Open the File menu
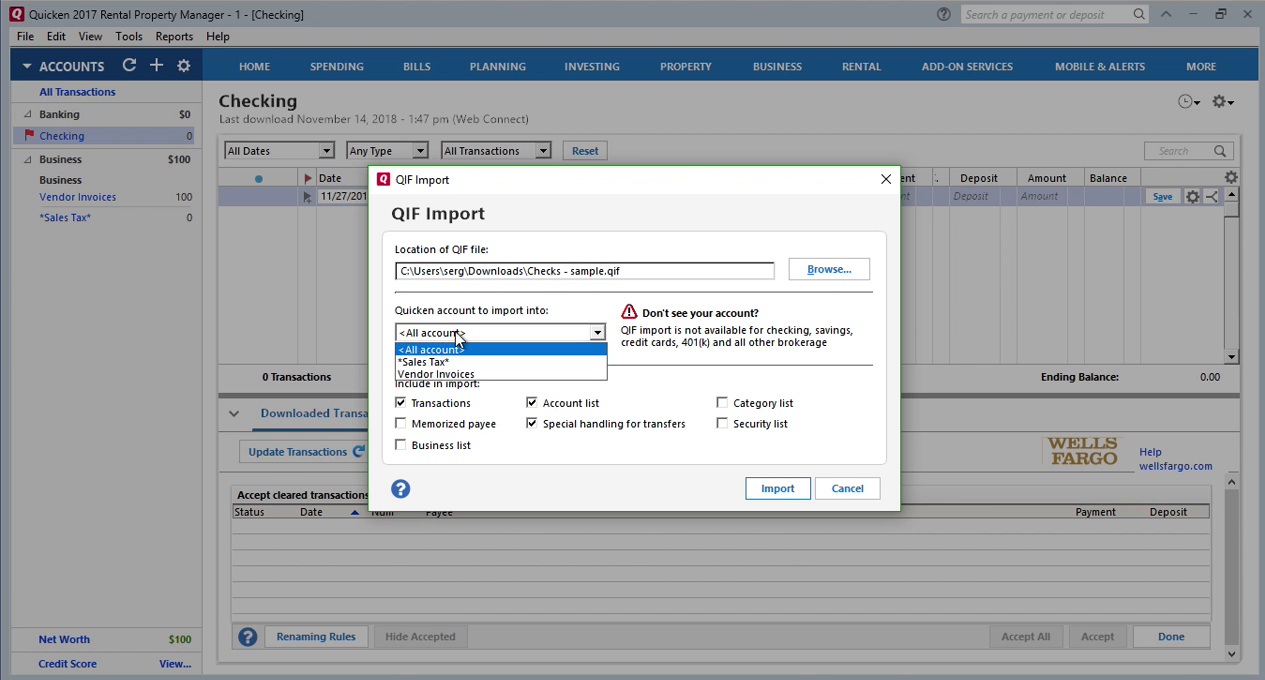Screen dimensions: 1265x680 [25, 36]
